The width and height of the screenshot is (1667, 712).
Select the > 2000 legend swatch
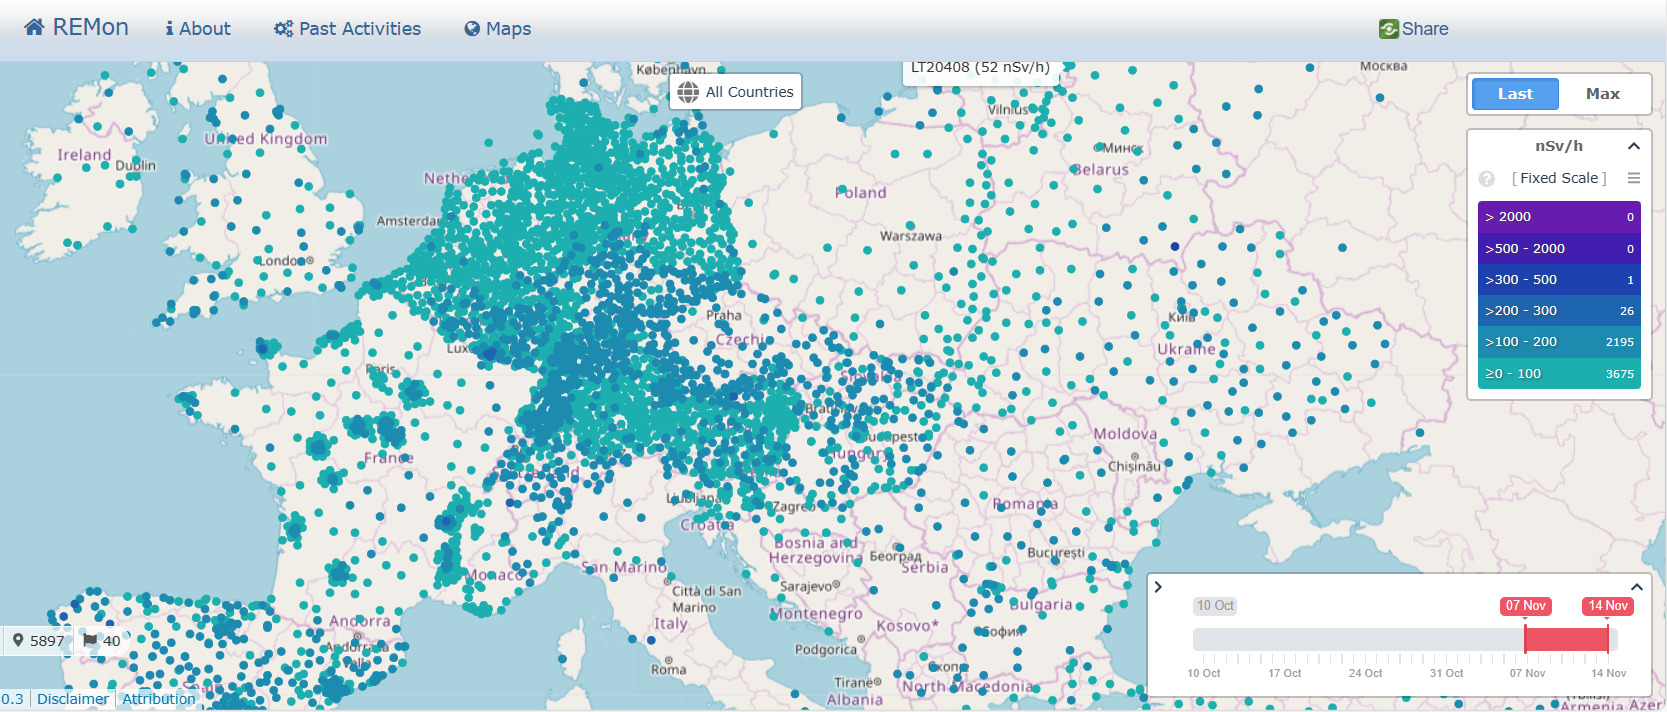(1559, 217)
